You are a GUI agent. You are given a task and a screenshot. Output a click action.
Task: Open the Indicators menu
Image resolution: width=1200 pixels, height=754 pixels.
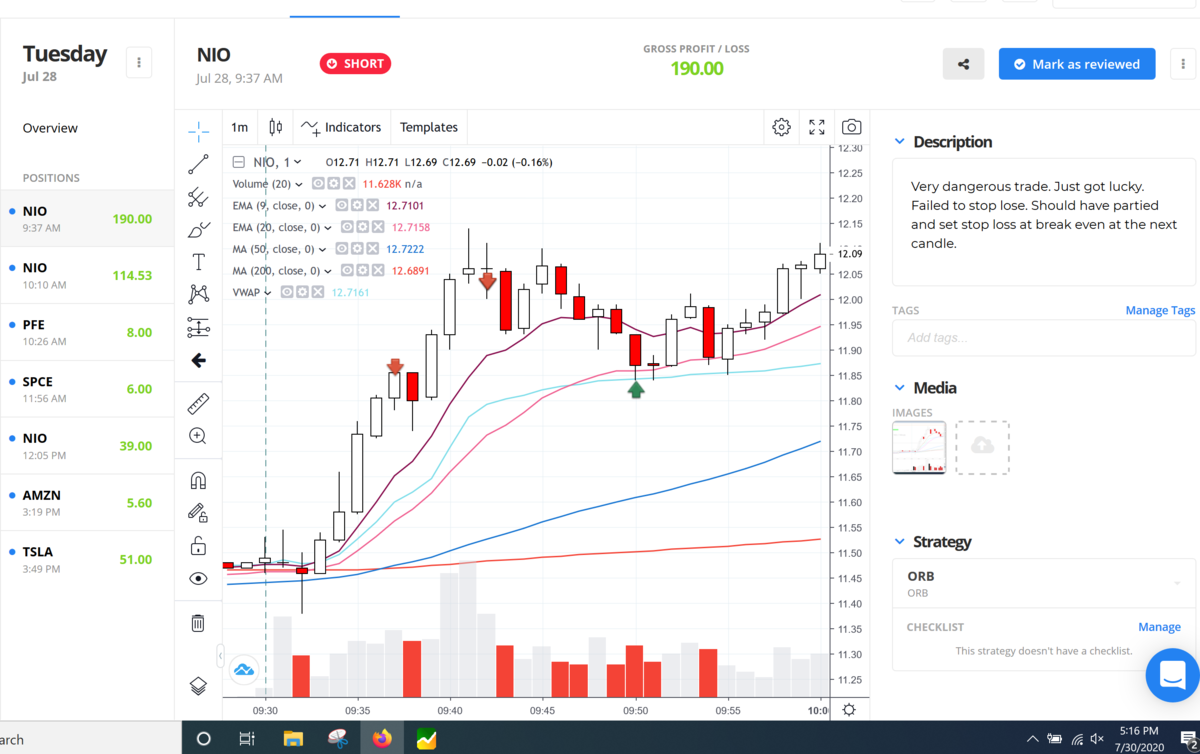341,127
